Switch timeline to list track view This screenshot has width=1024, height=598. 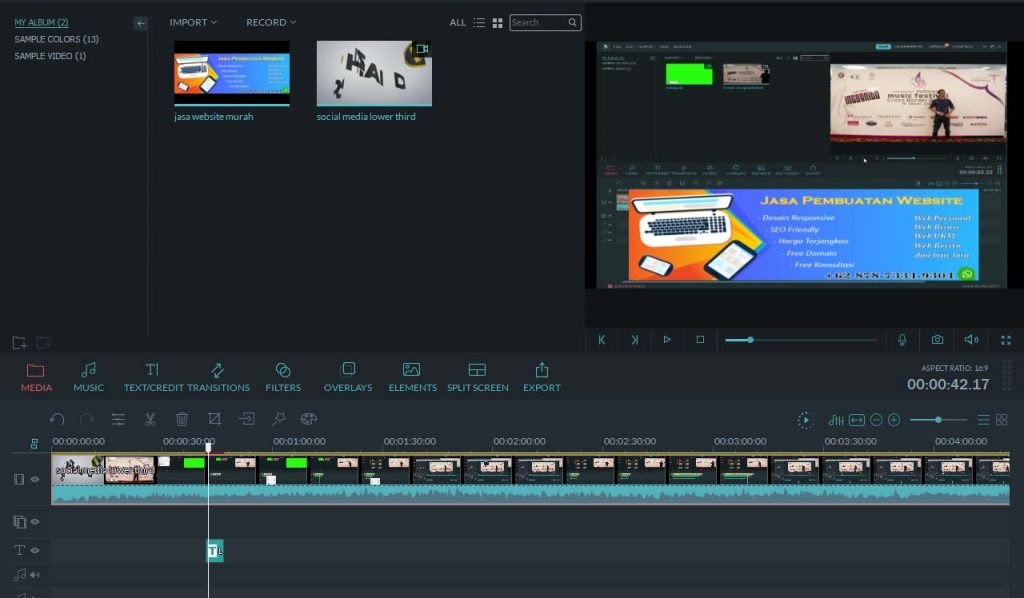(984, 420)
